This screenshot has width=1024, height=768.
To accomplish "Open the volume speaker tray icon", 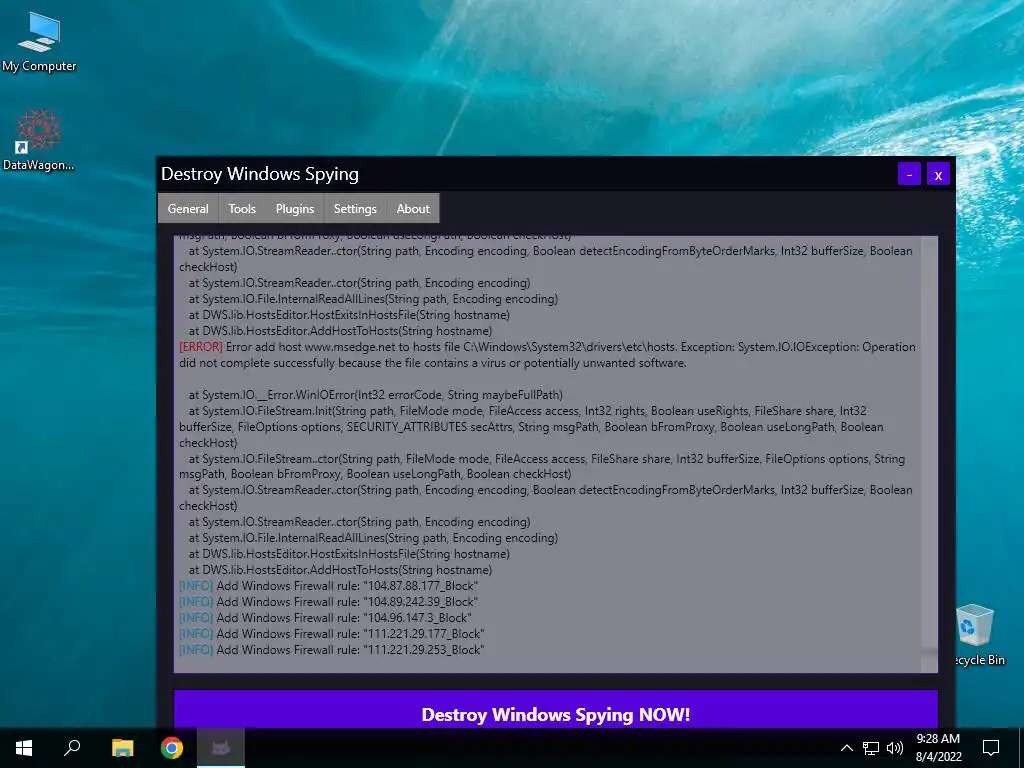I will click(895, 748).
